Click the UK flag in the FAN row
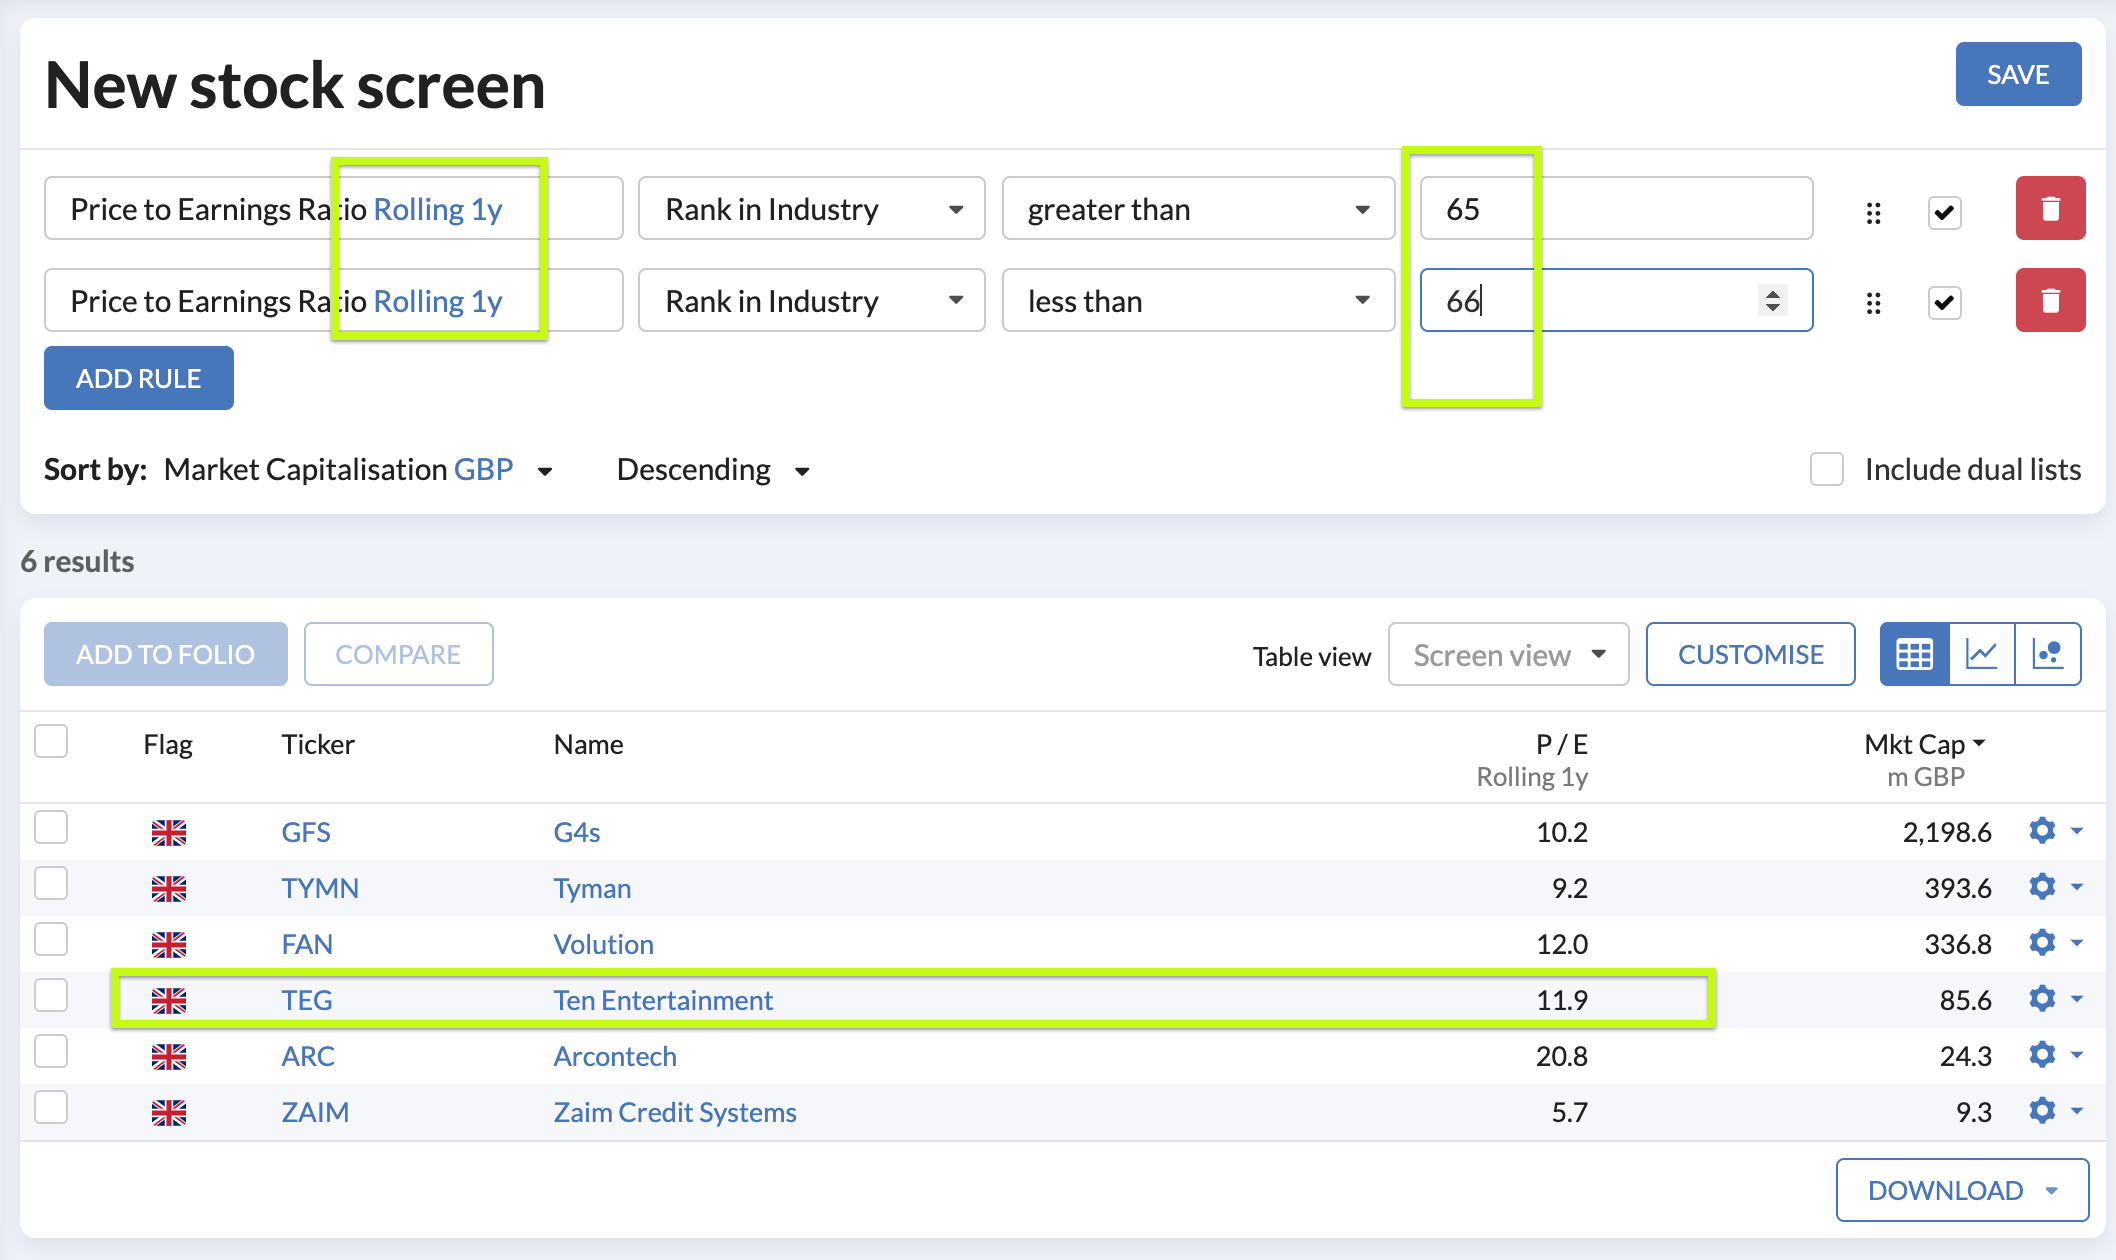This screenshot has height=1260, width=2116. pos(169,944)
